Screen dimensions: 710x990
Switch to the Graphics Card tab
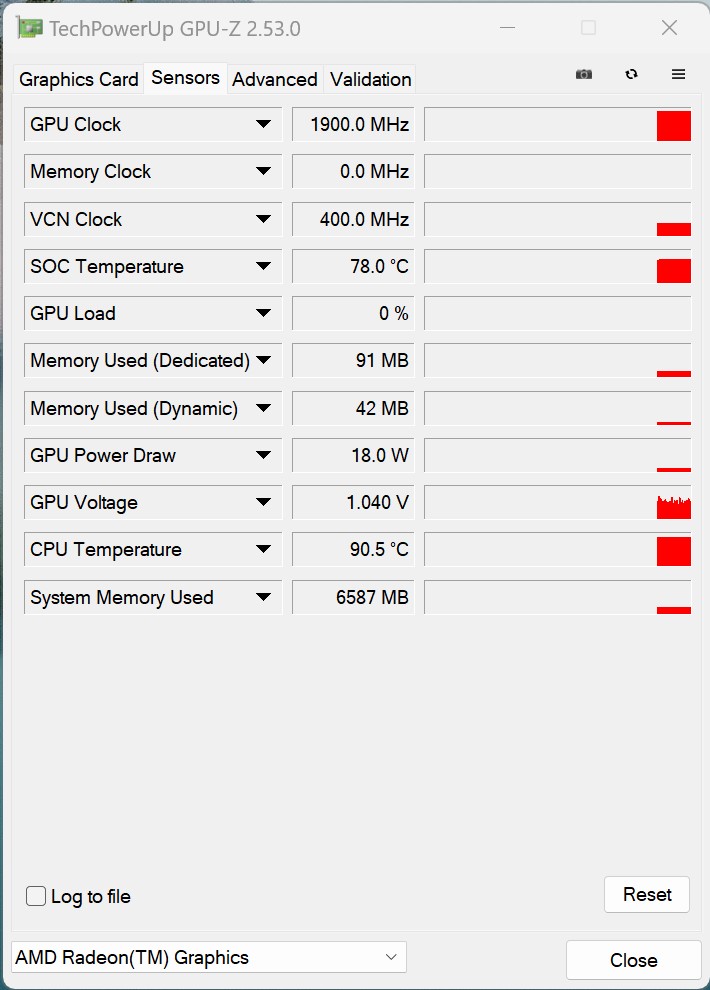click(x=79, y=80)
